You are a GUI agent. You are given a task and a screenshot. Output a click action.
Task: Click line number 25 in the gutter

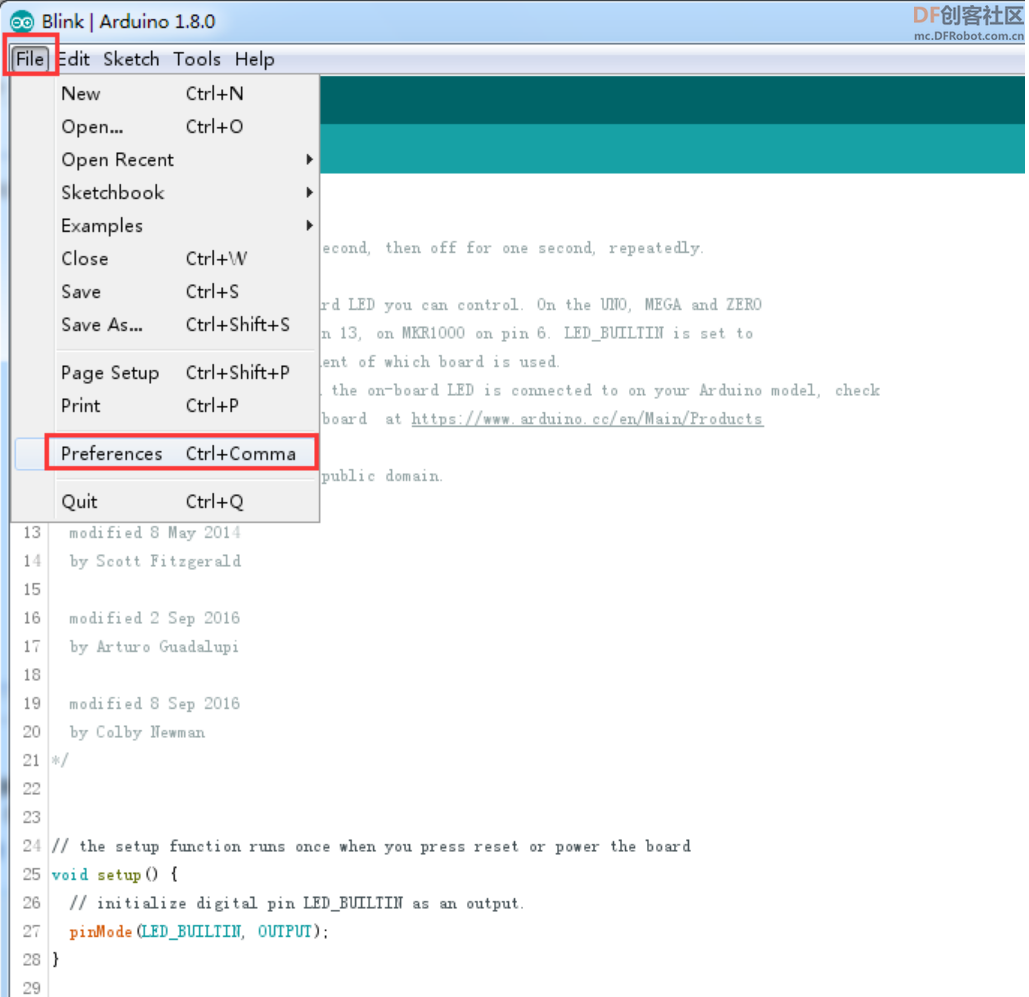32,874
